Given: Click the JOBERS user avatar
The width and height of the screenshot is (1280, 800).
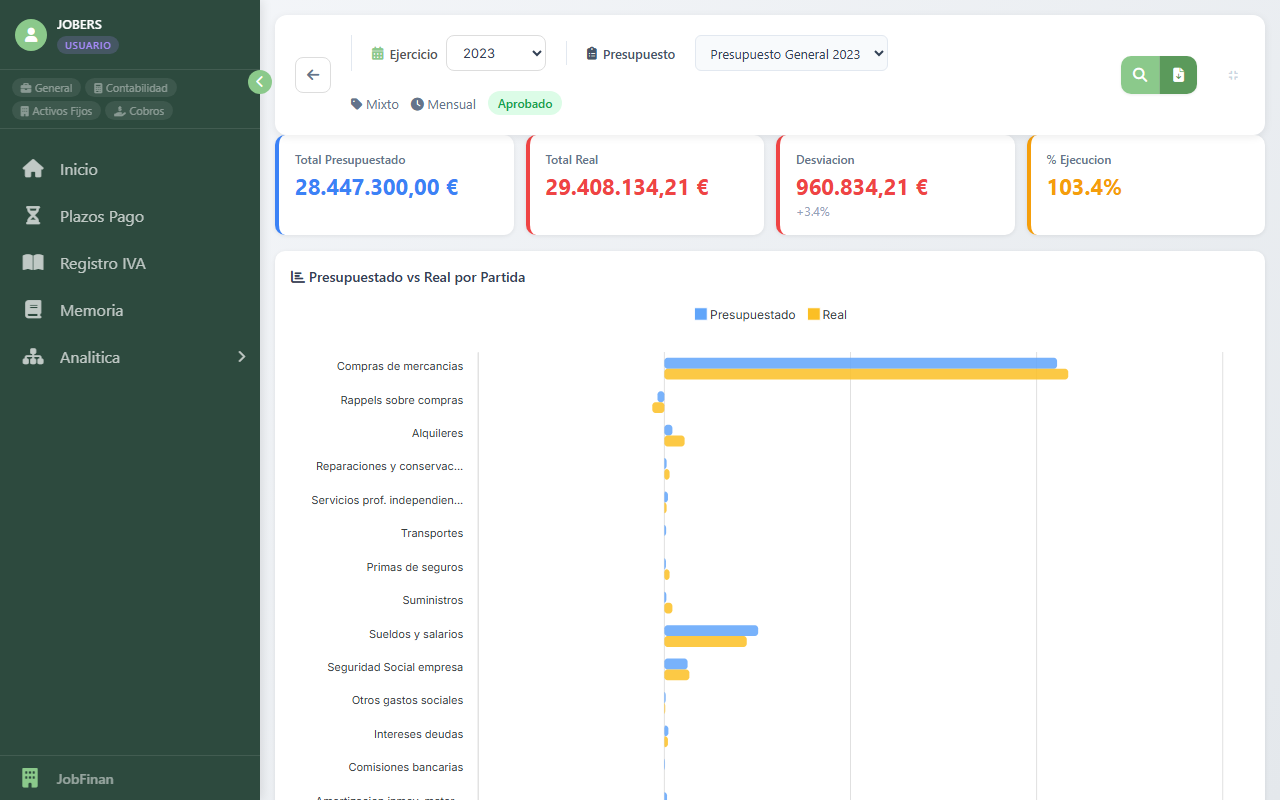Looking at the screenshot, I should coord(31,35).
